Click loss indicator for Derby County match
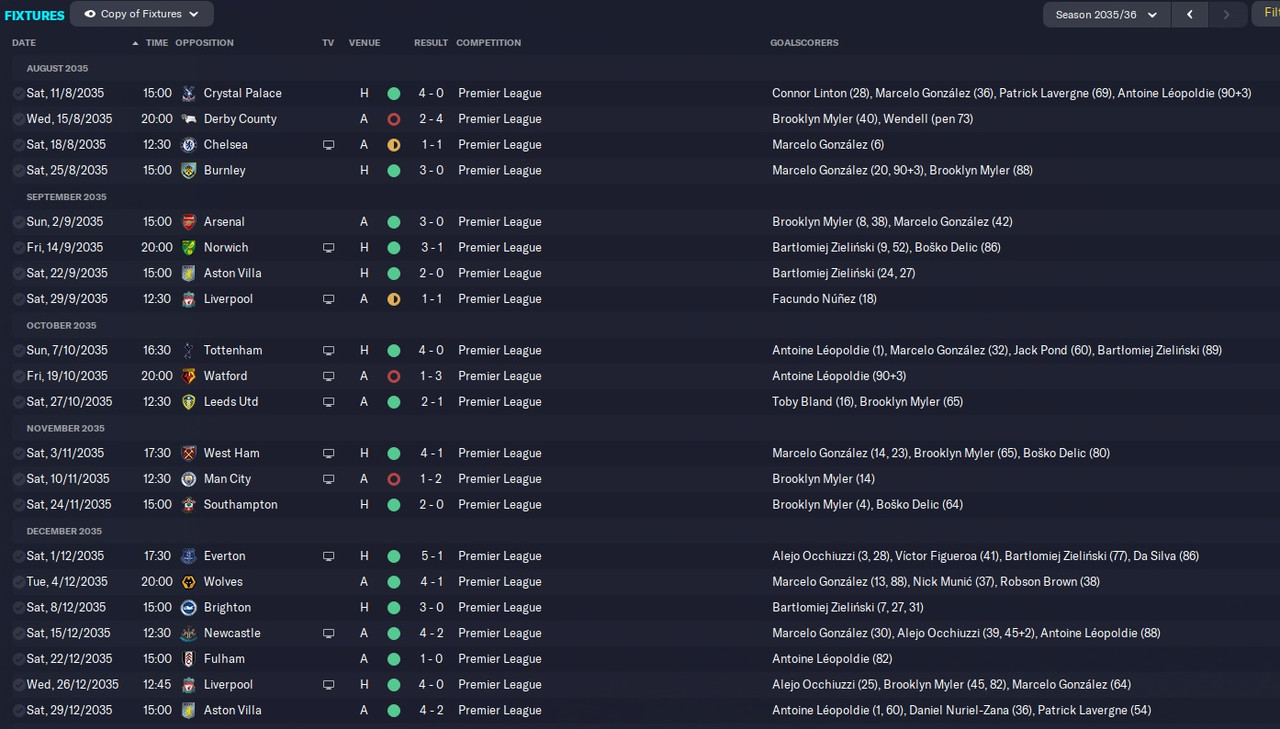Image resolution: width=1280 pixels, height=729 pixels. click(393, 119)
